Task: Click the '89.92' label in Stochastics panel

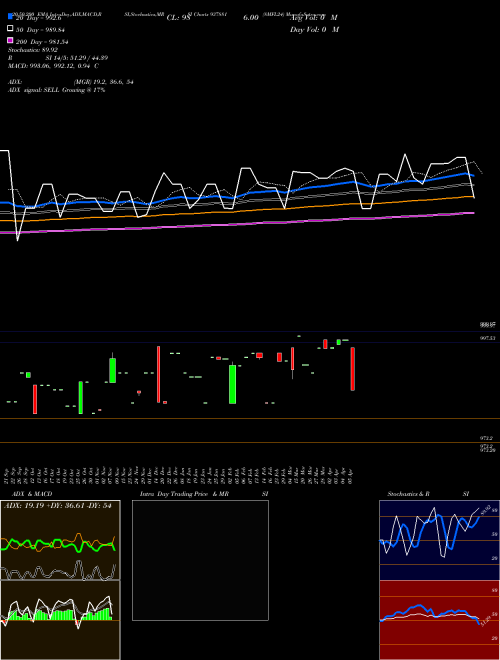Action: 486,510
